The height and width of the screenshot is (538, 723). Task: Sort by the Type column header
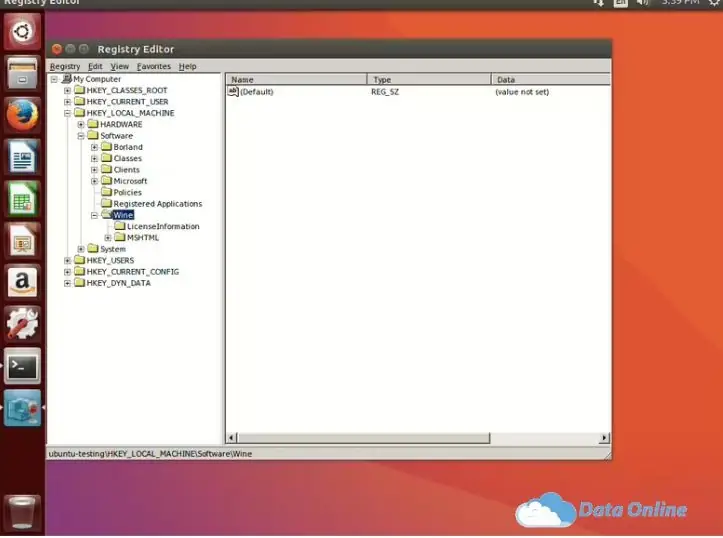click(x=429, y=79)
